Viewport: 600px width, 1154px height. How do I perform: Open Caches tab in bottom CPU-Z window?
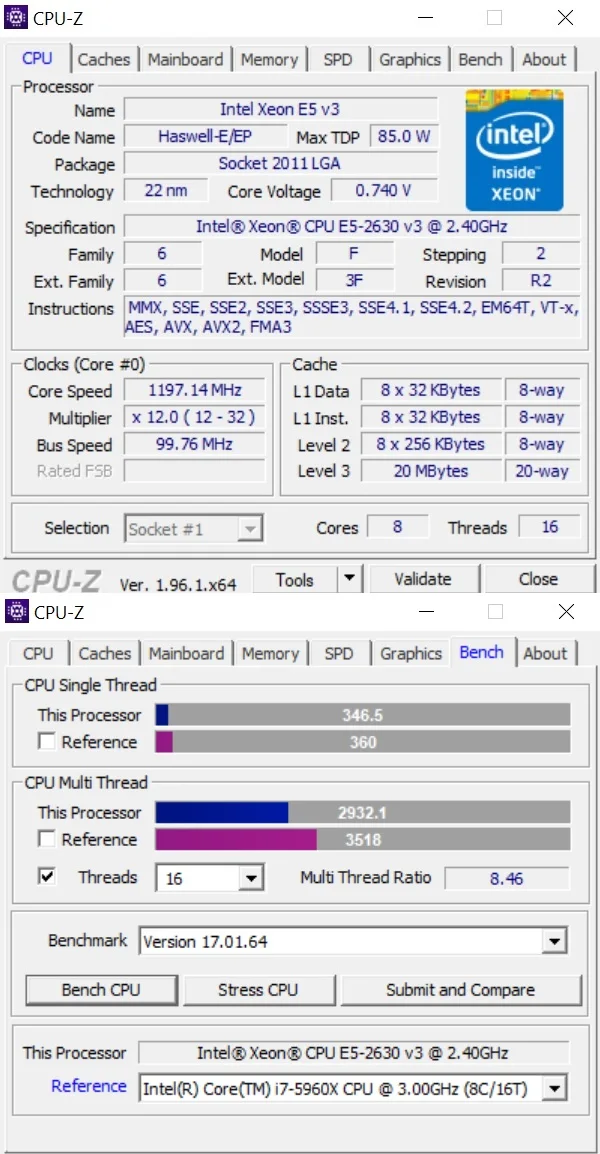(x=105, y=654)
